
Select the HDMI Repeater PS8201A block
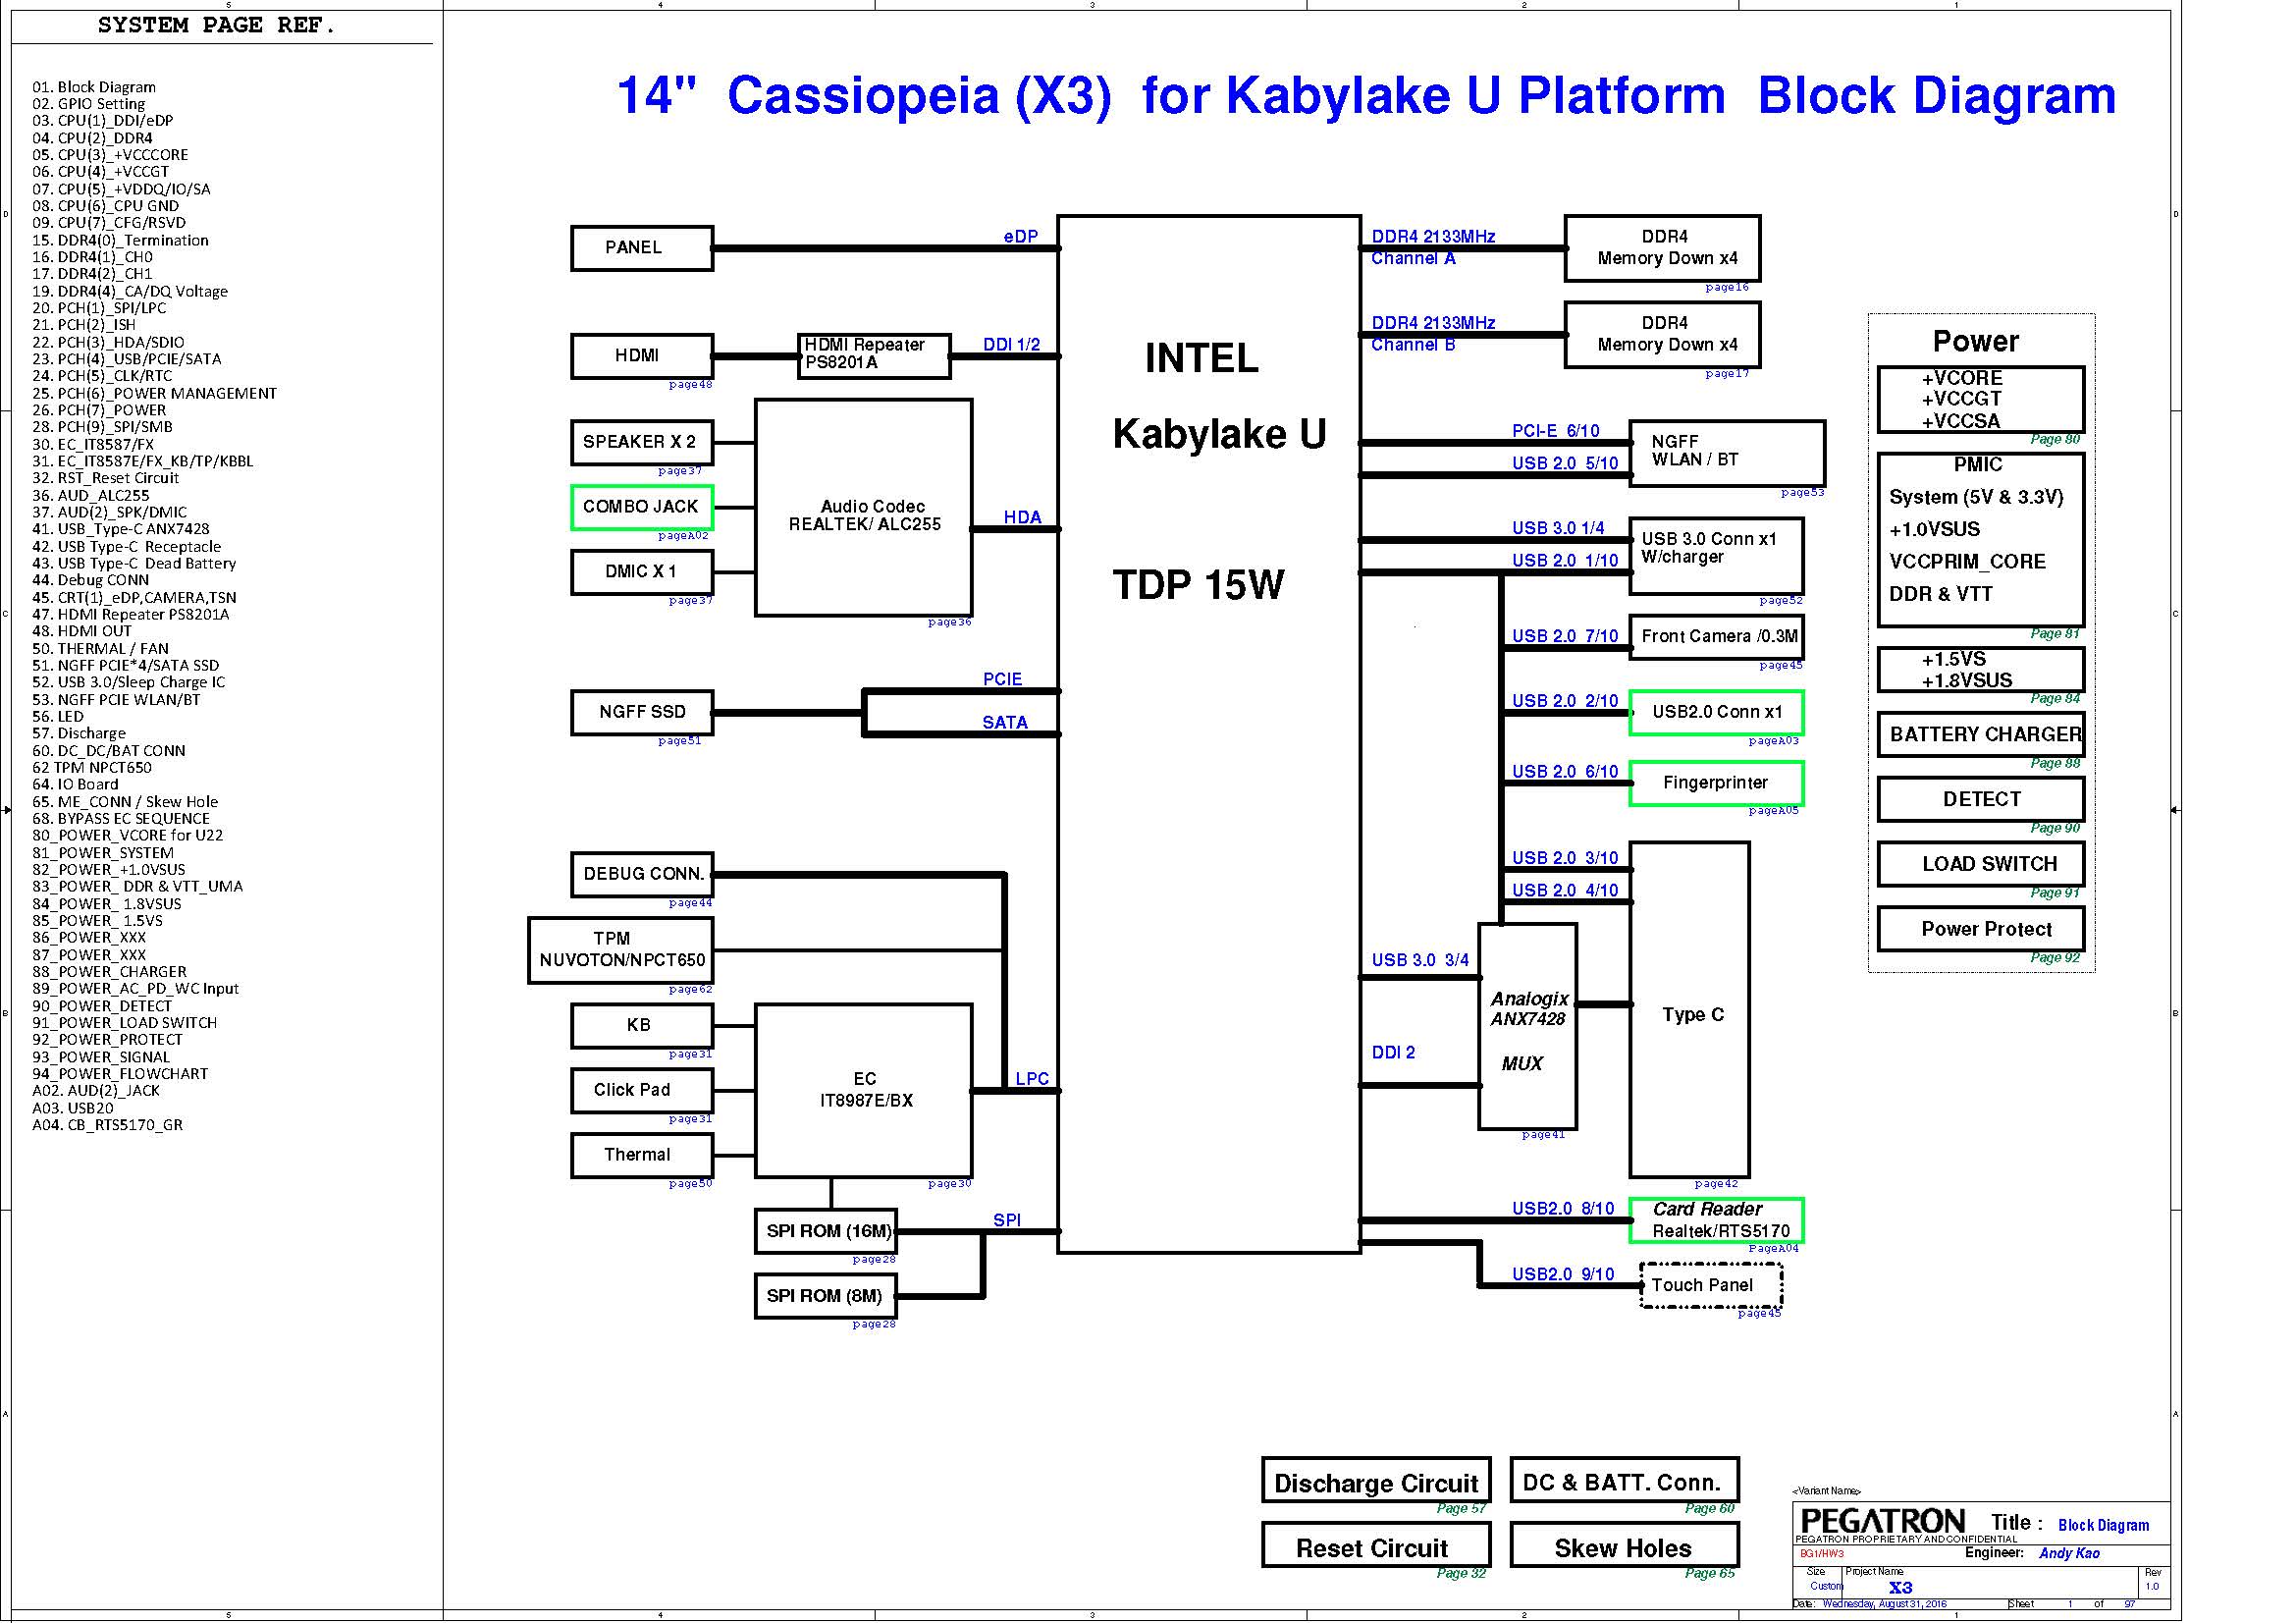873,355
